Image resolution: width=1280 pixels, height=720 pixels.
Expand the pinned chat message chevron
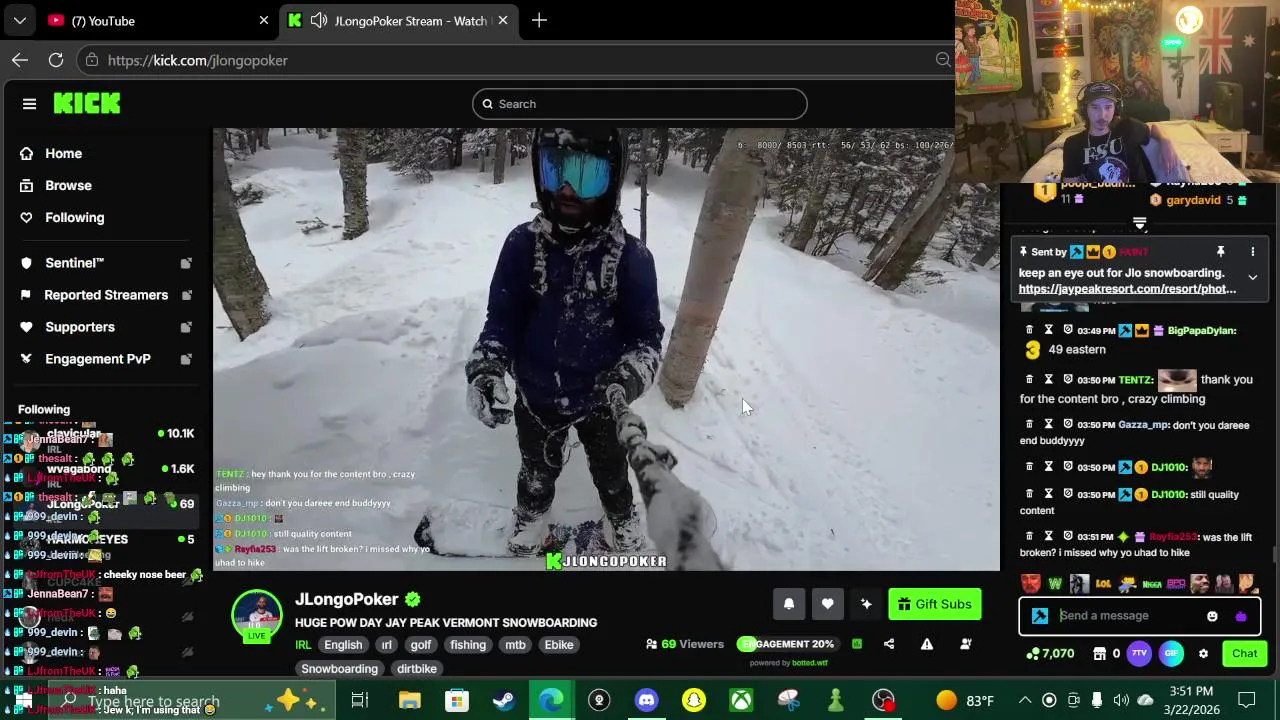(x=1252, y=278)
